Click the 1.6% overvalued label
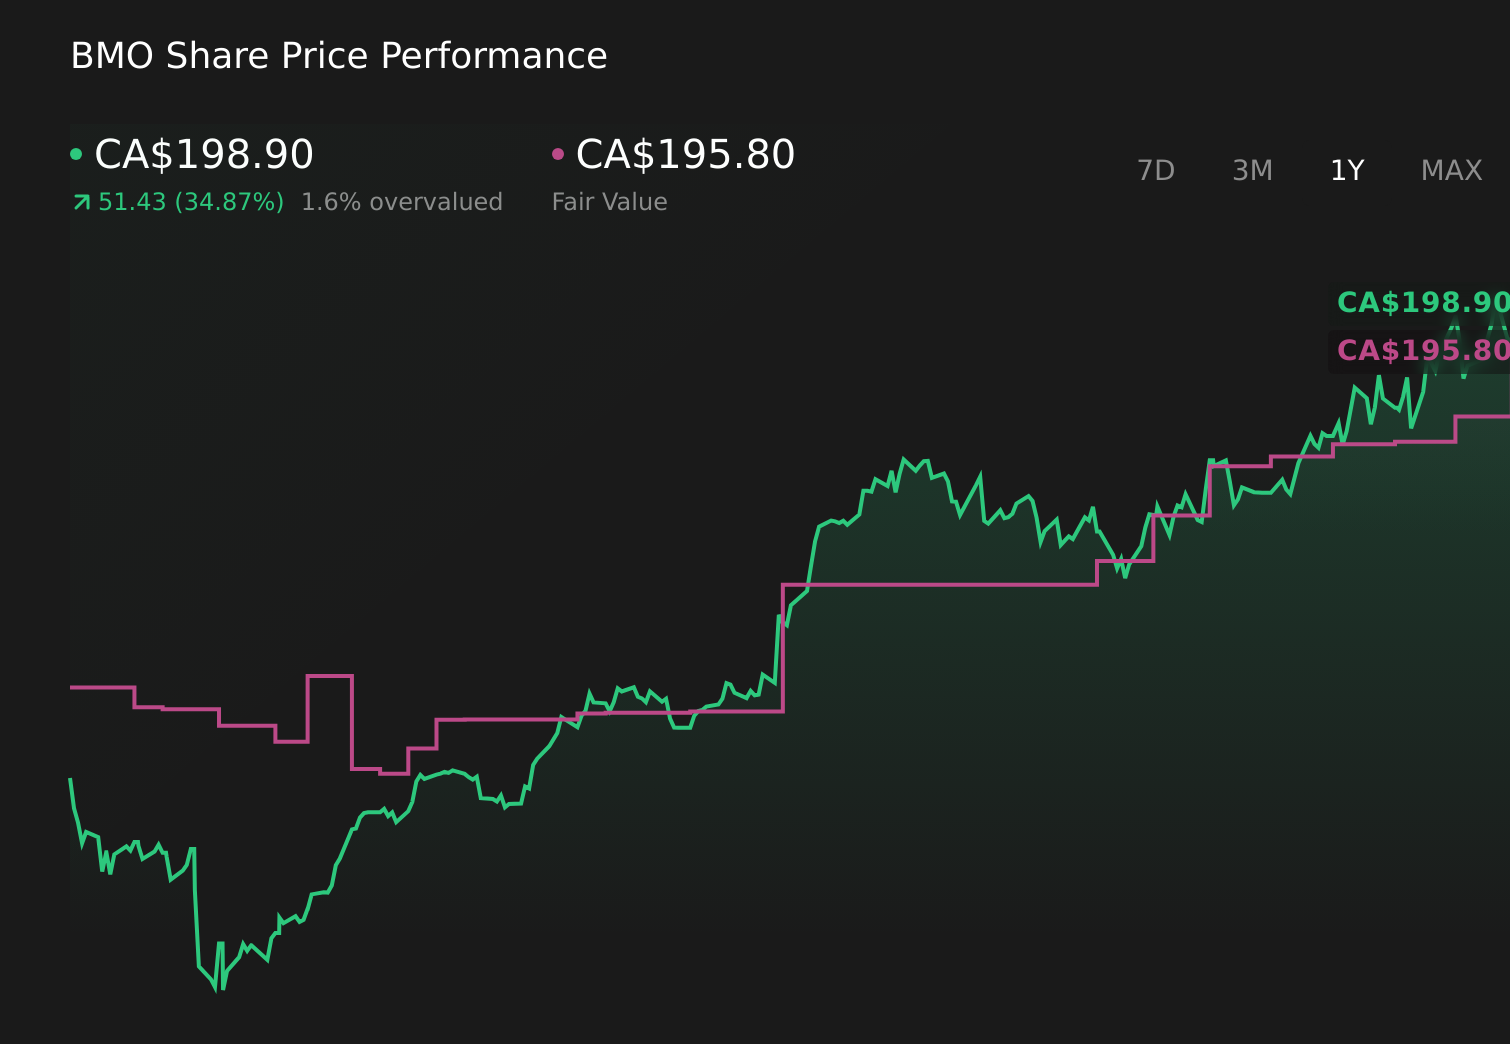Viewport: 1510px width, 1044px height. point(402,201)
